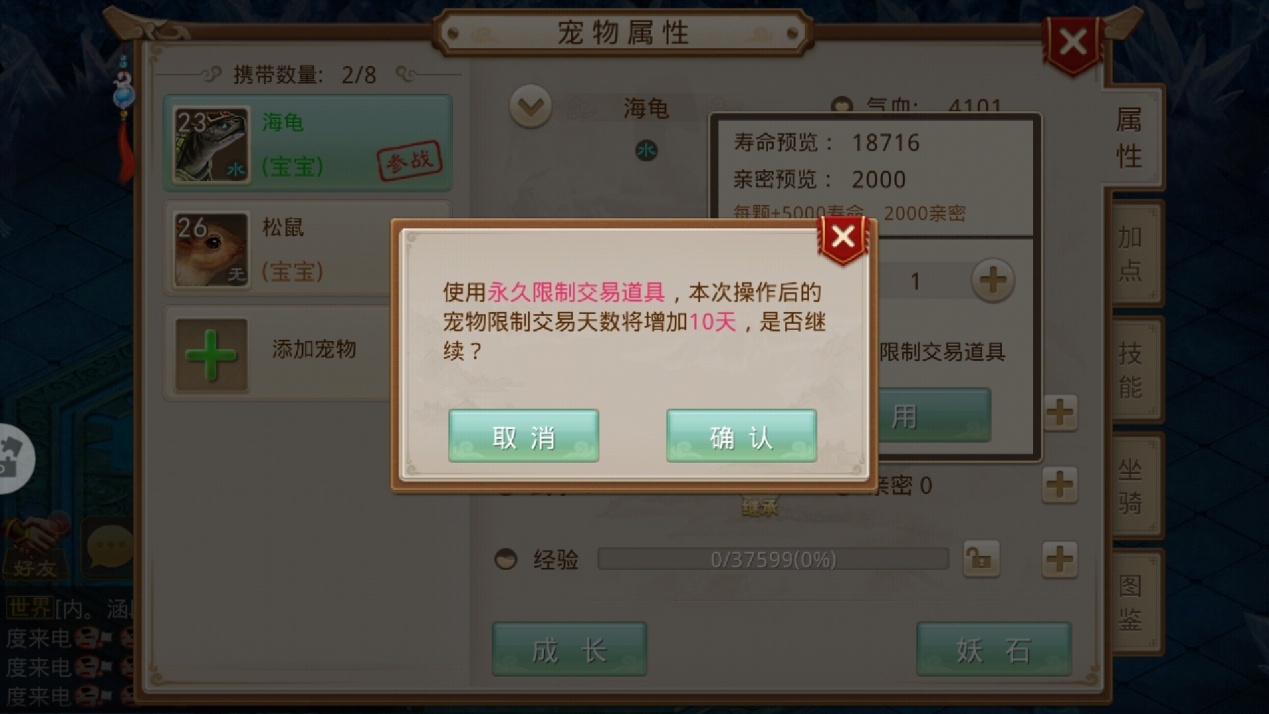The height and width of the screenshot is (714, 1269).
Task: Confirm the dialog with 确认 button
Action: click(x=741, y=436)
